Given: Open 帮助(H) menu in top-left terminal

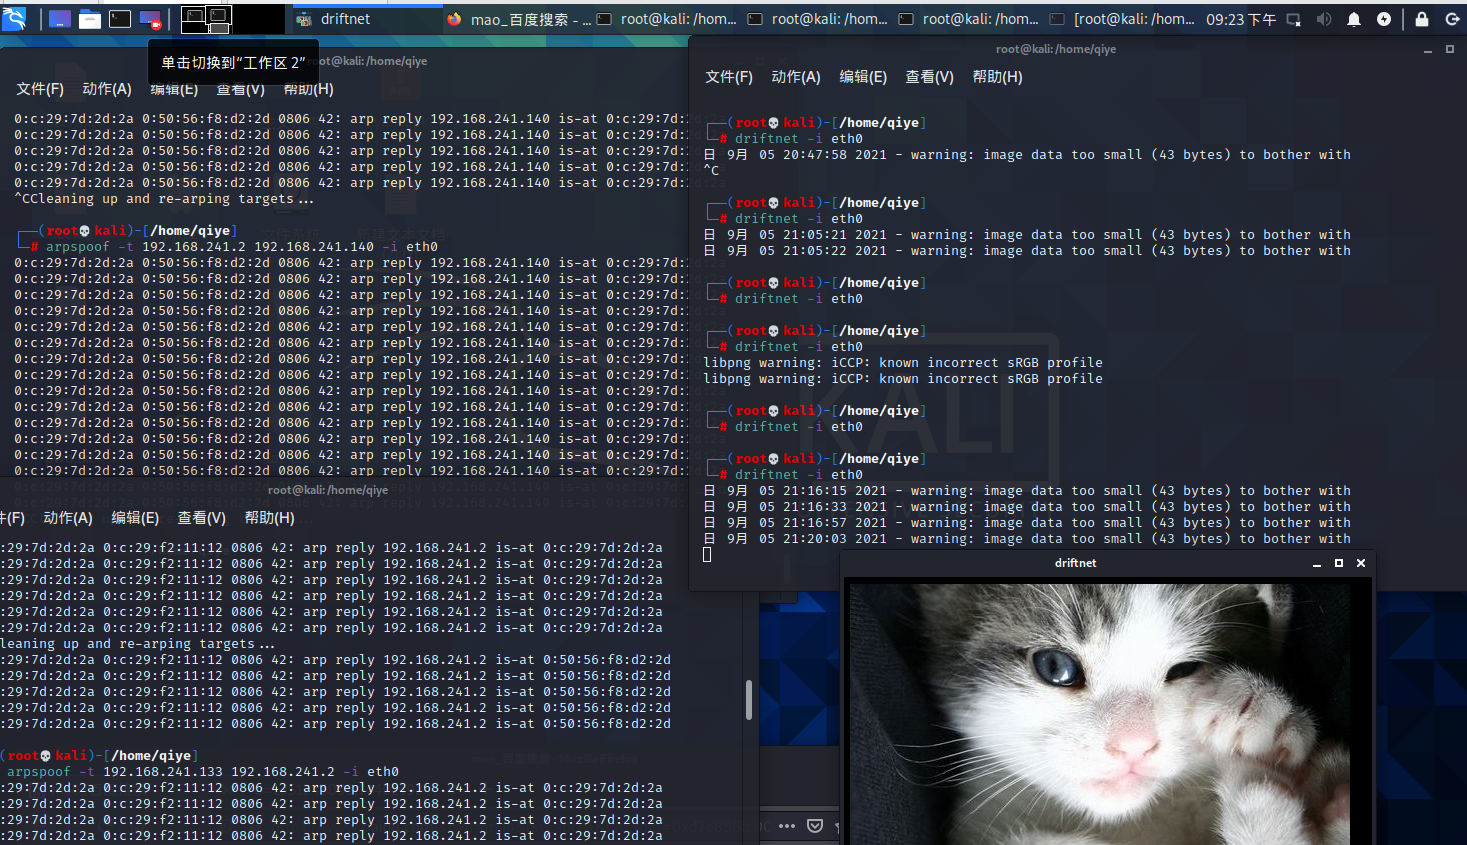Looking at the screenshot, I should (x=309, y=89).
